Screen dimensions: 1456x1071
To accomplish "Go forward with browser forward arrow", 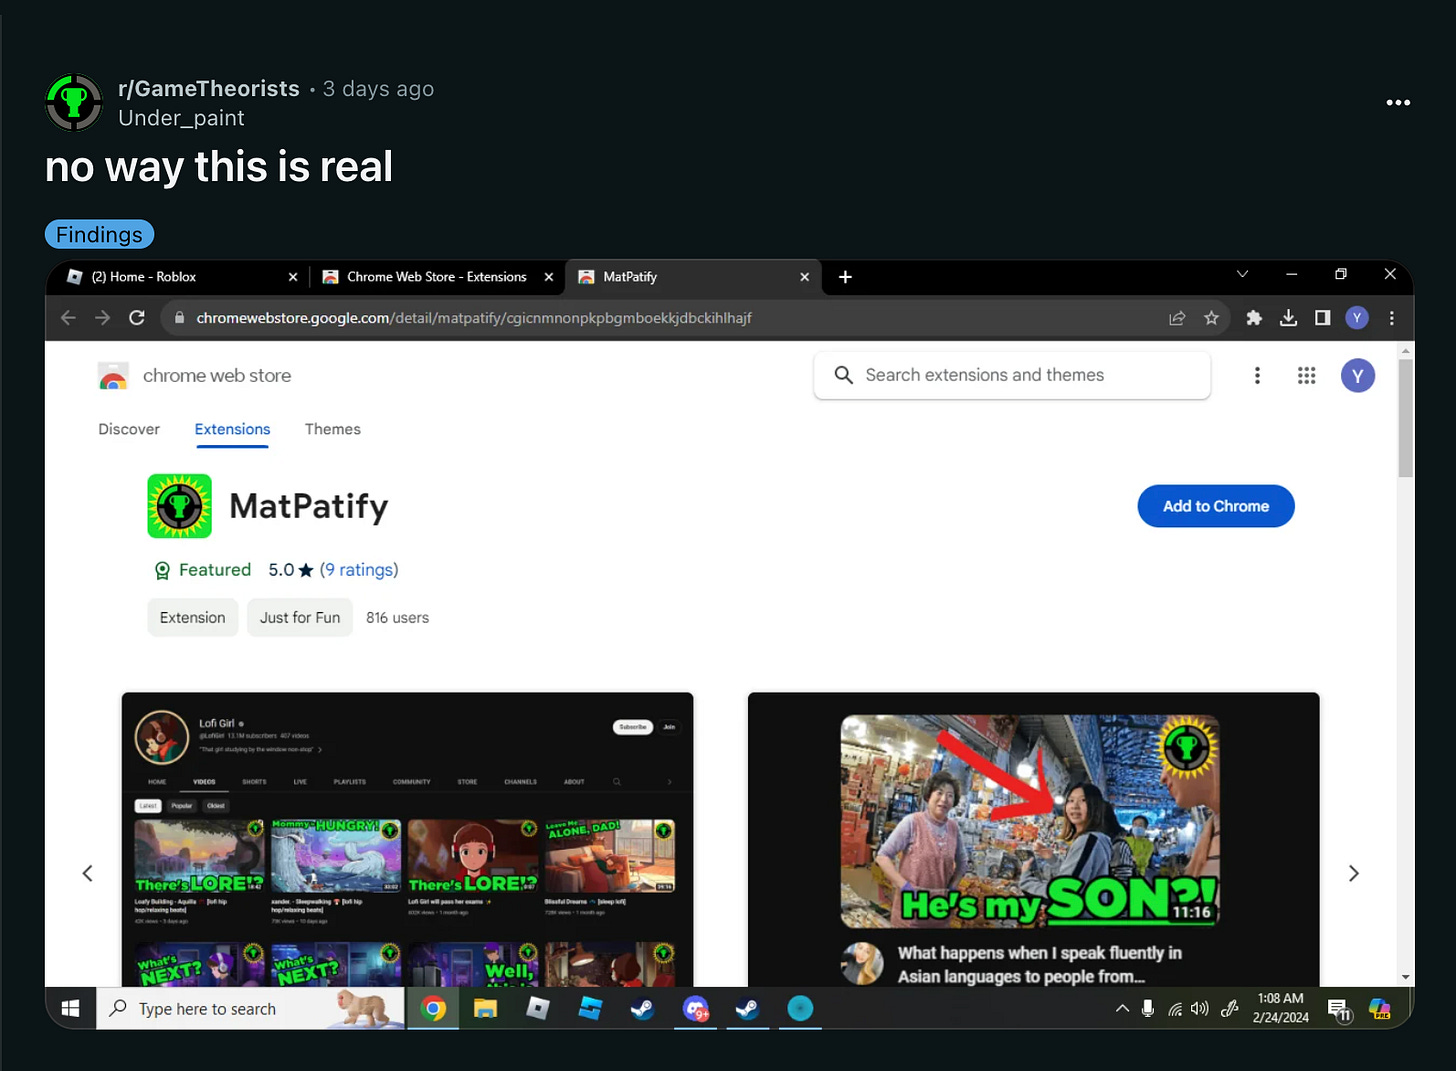I will tap(102, 318).
